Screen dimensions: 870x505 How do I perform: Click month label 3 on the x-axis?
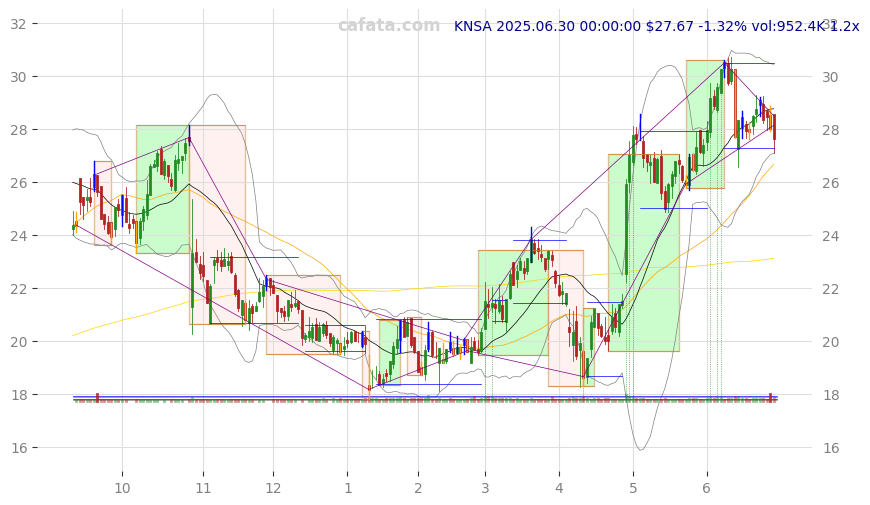[485, 488]
